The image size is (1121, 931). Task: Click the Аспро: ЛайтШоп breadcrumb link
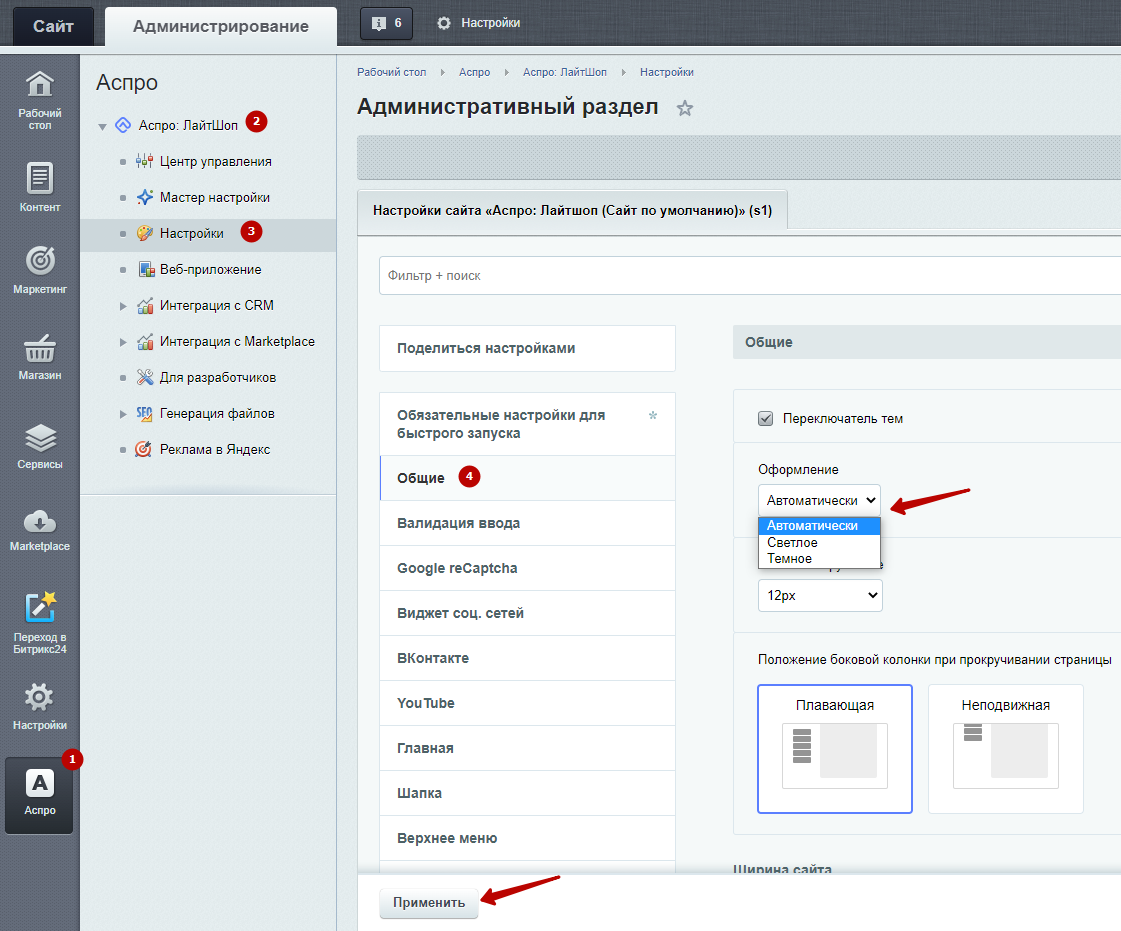point(565,72)
